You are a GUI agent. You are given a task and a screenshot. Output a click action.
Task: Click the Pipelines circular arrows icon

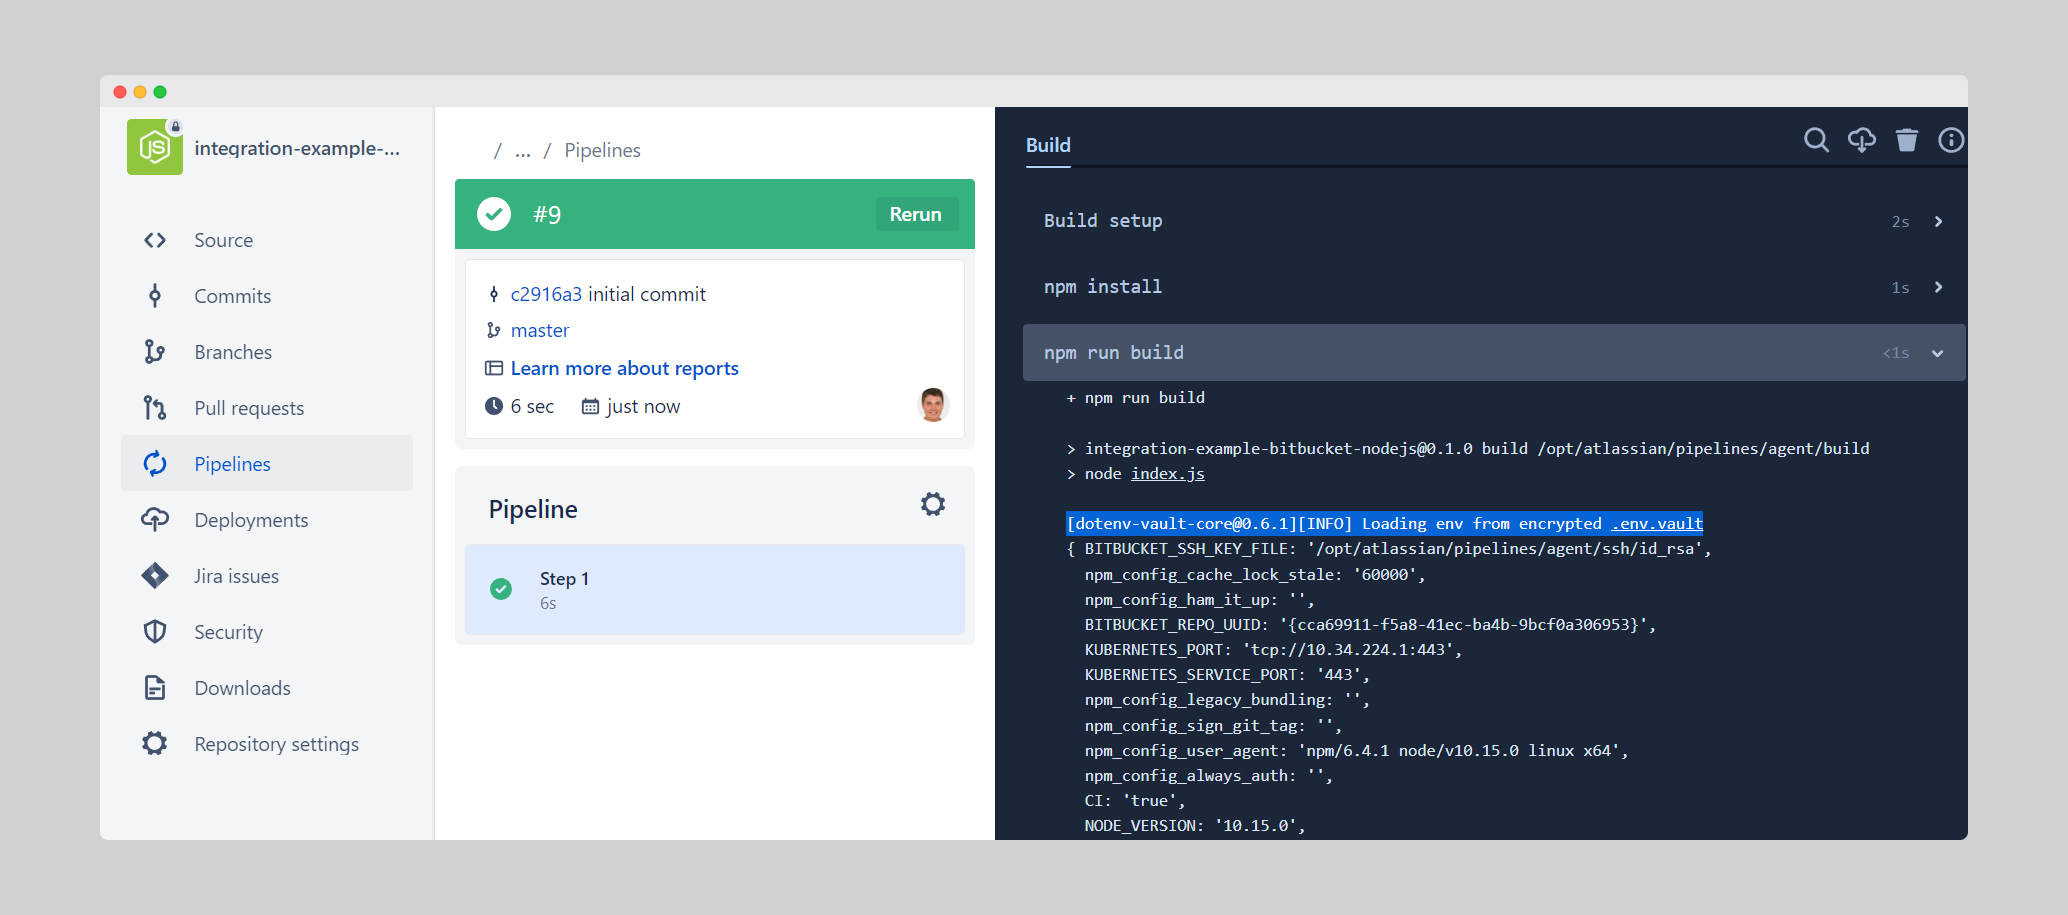[x=155, y=464]
